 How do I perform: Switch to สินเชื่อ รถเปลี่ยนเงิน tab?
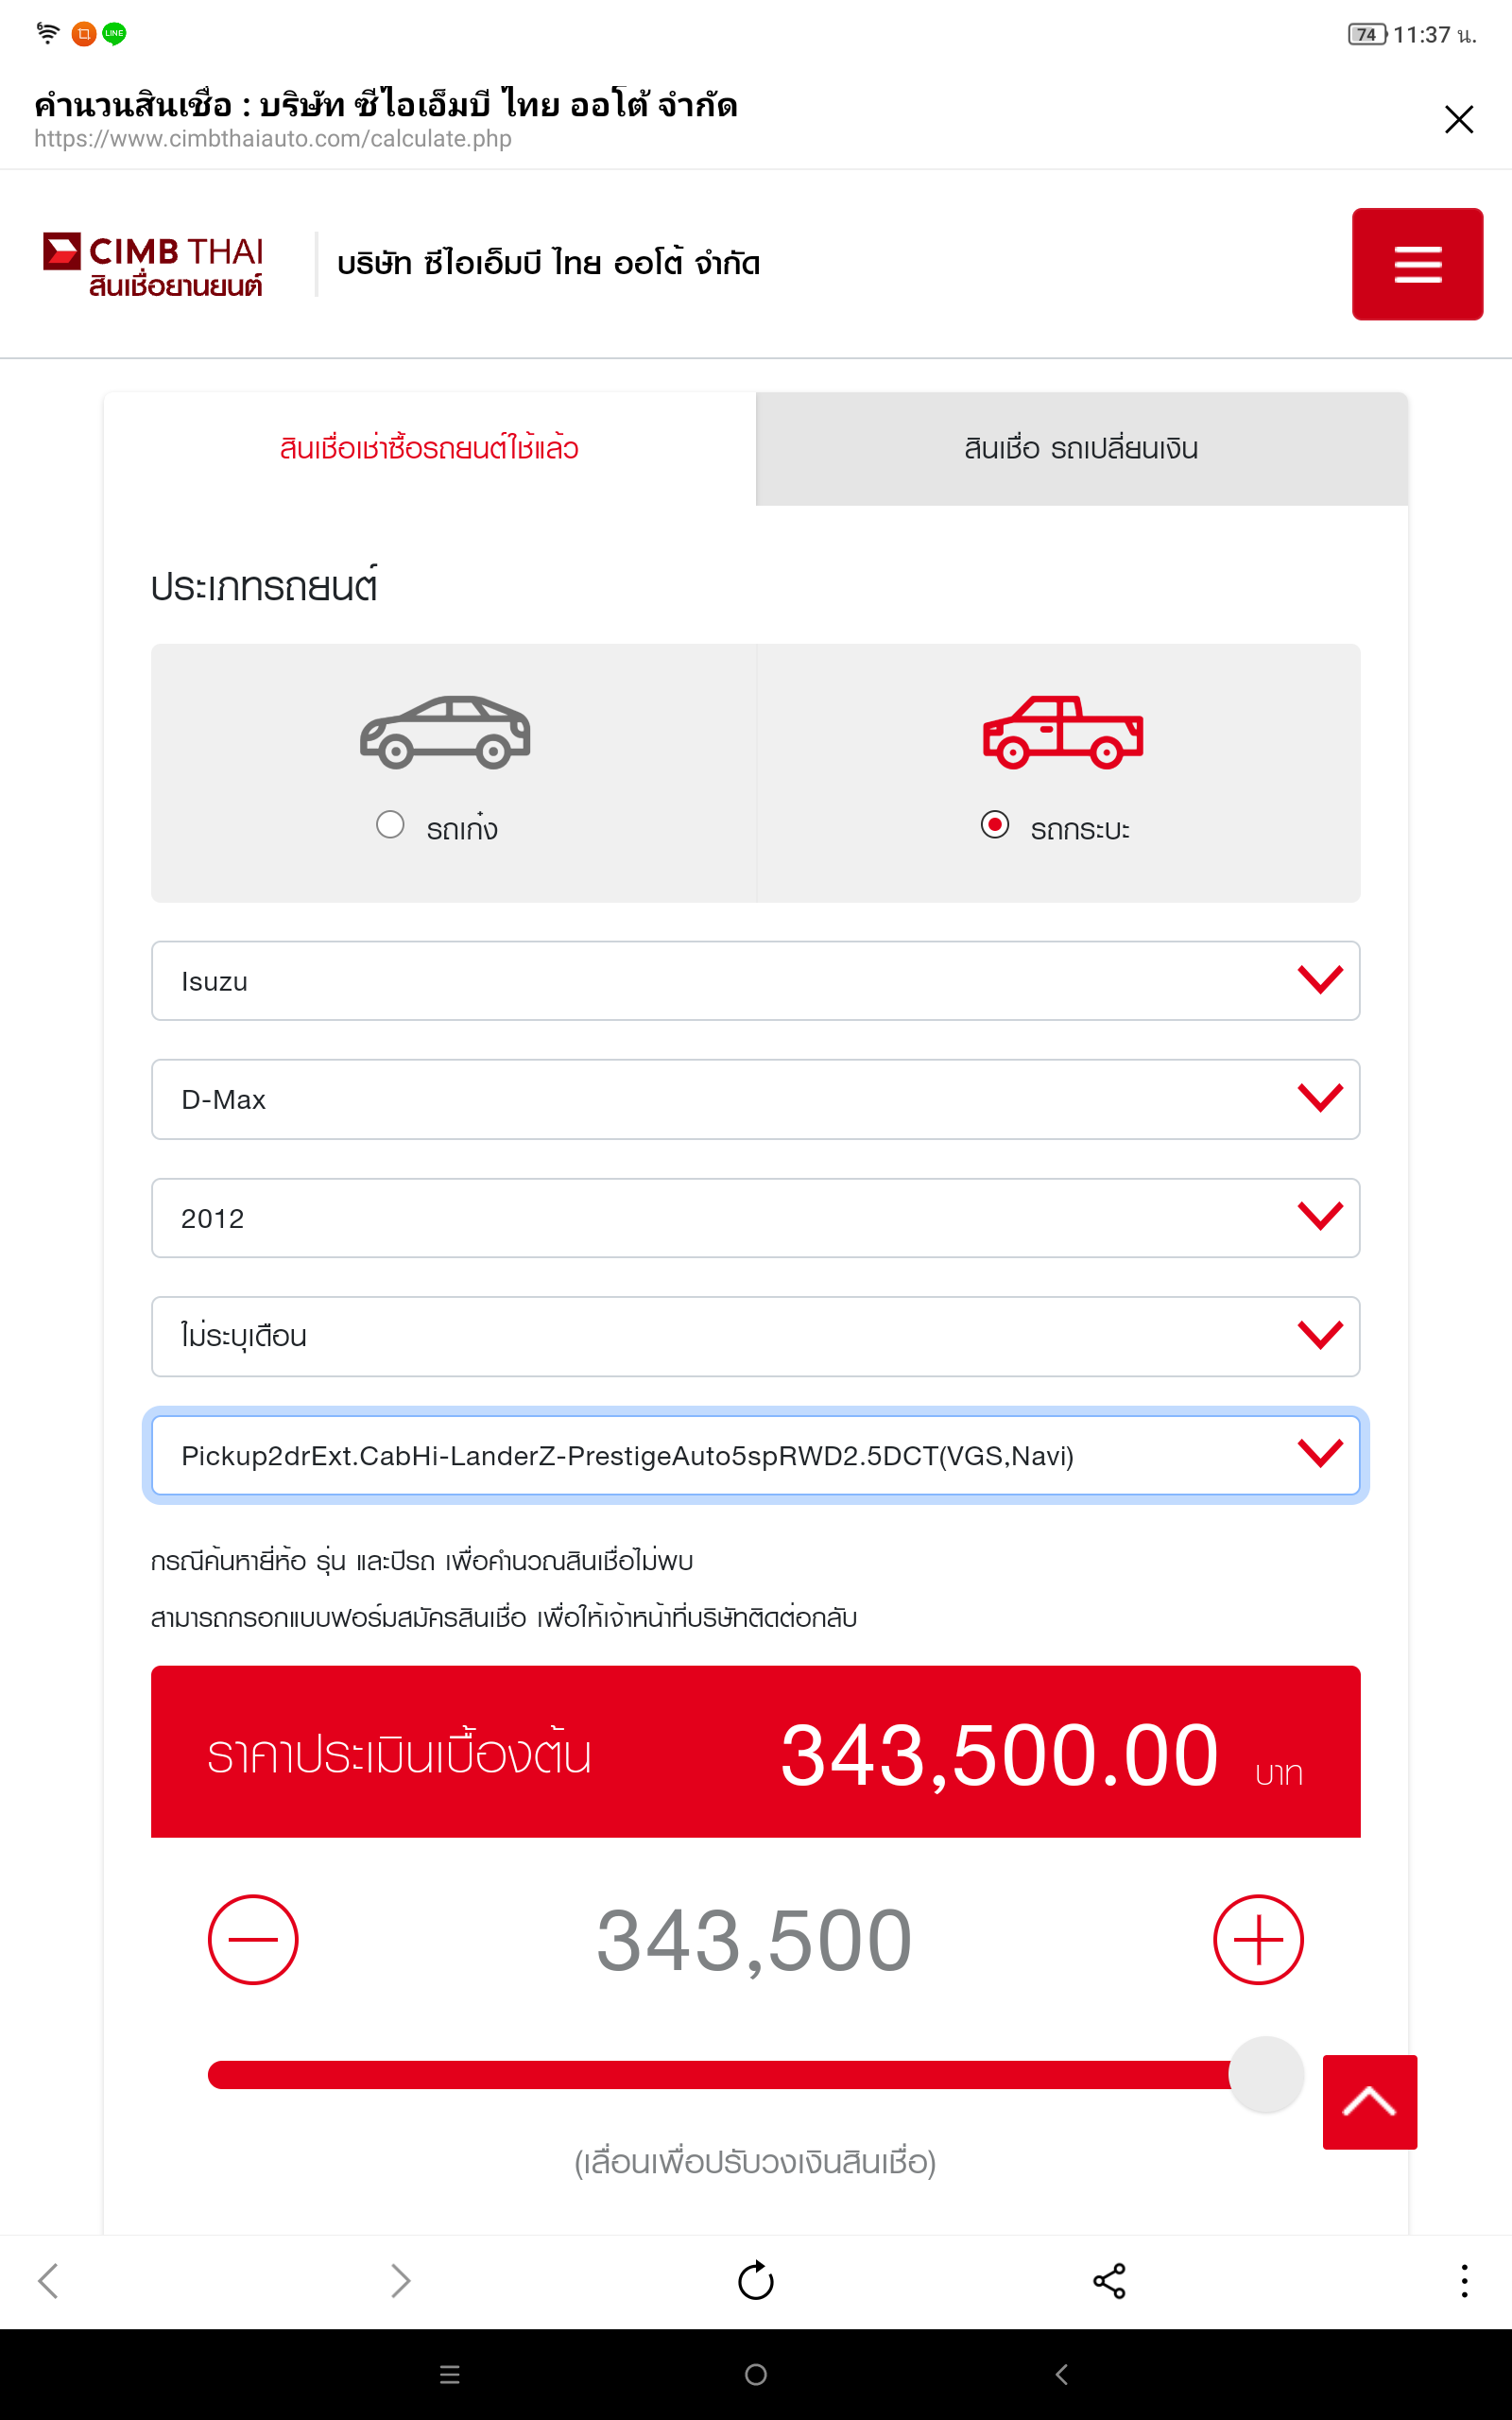click(1081, 449)
